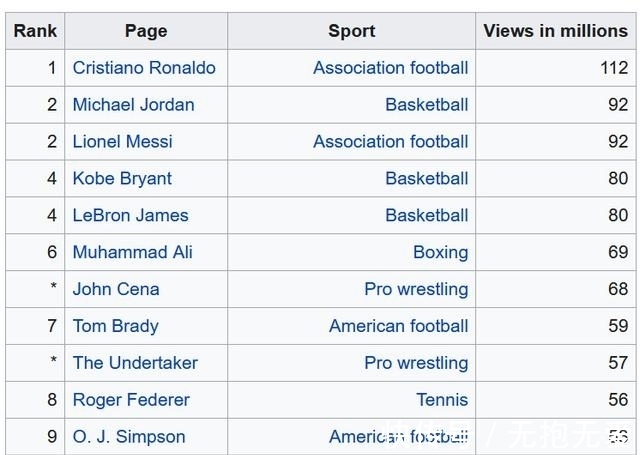The height and width of the screenshot is (455, 640).
Task: Click Pro wrestling in John Cena's row
Action: point(416,290)
